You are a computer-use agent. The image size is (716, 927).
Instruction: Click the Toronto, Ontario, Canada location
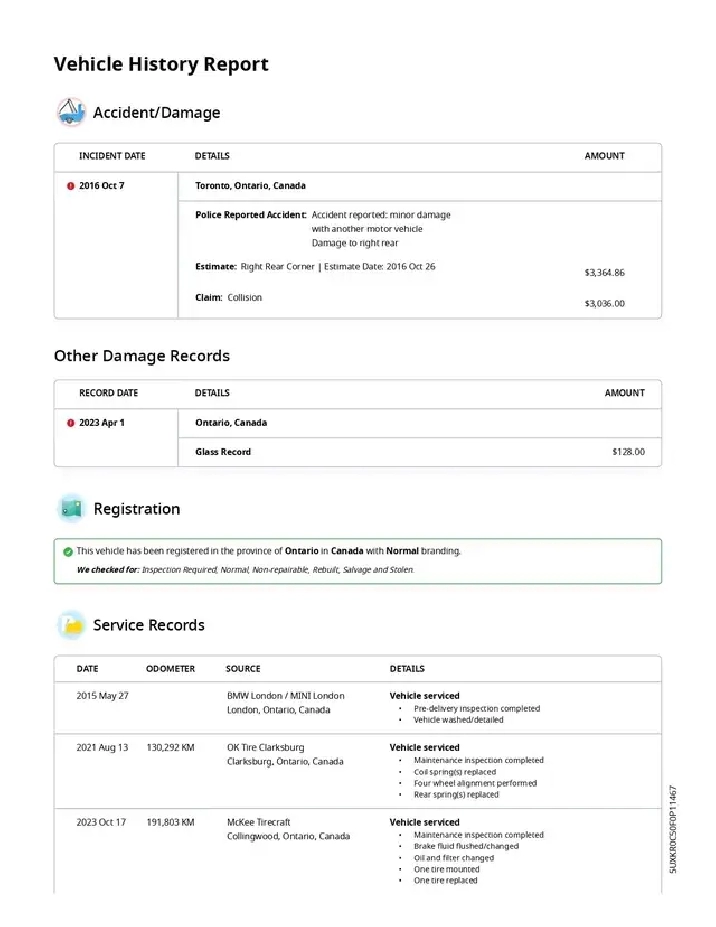tap(250, 186)
